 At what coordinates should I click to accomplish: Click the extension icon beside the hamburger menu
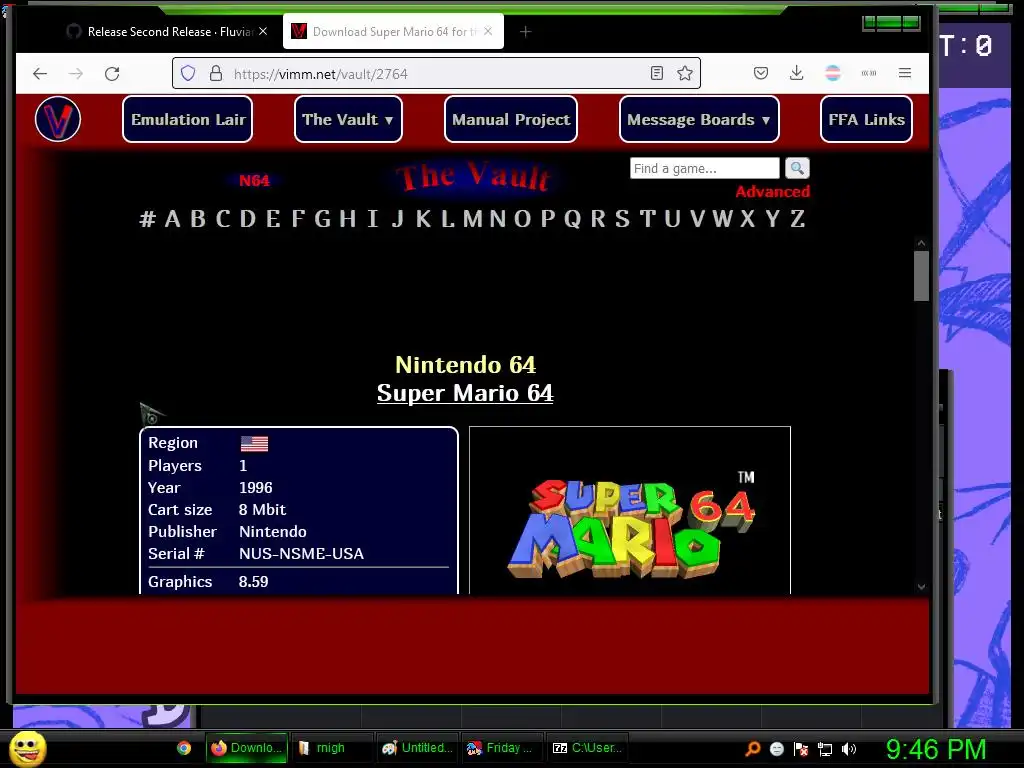tap(869, 73)
